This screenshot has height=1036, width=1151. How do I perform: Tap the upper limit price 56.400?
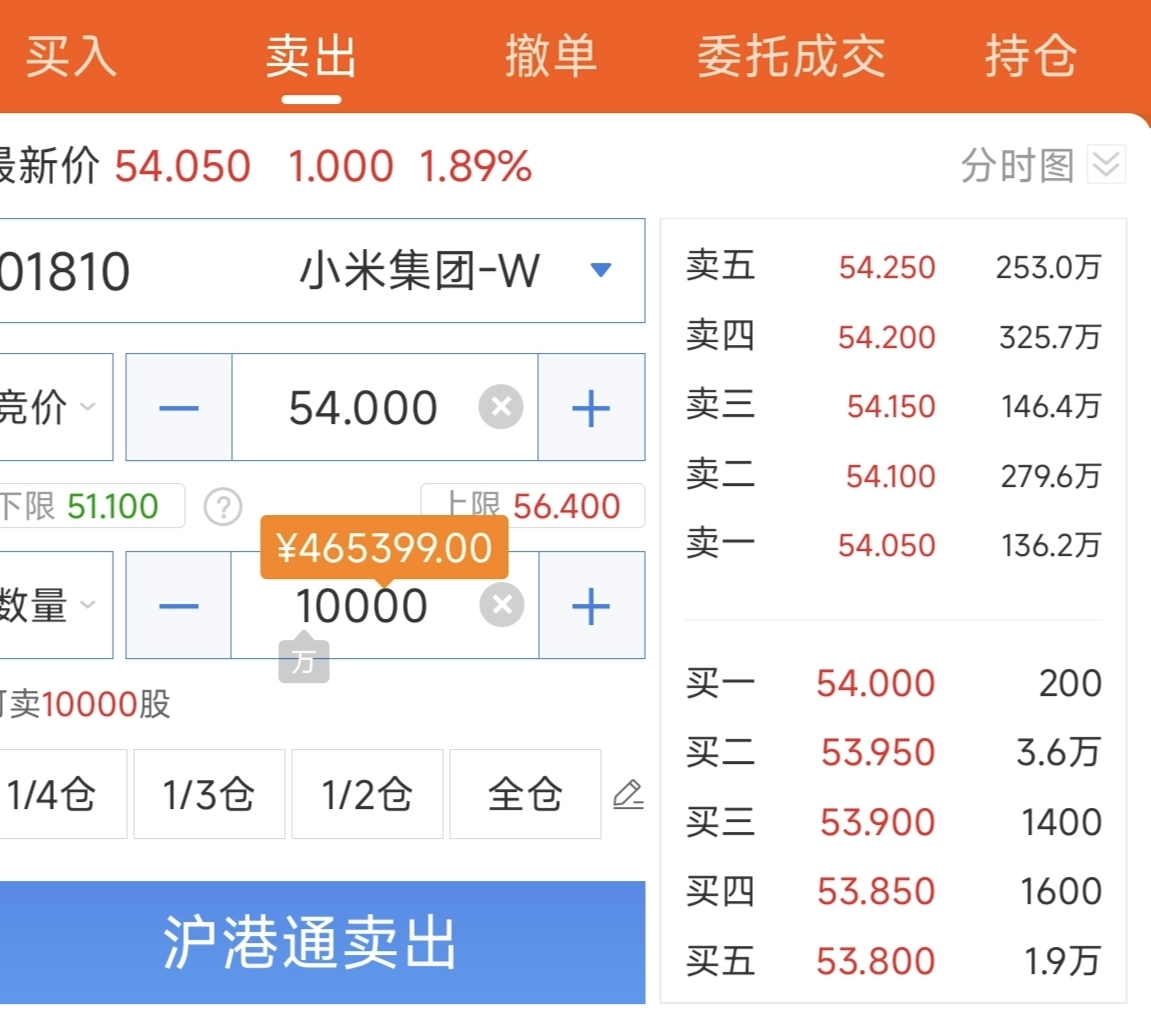pyautogui.click(x=567, y=506)
